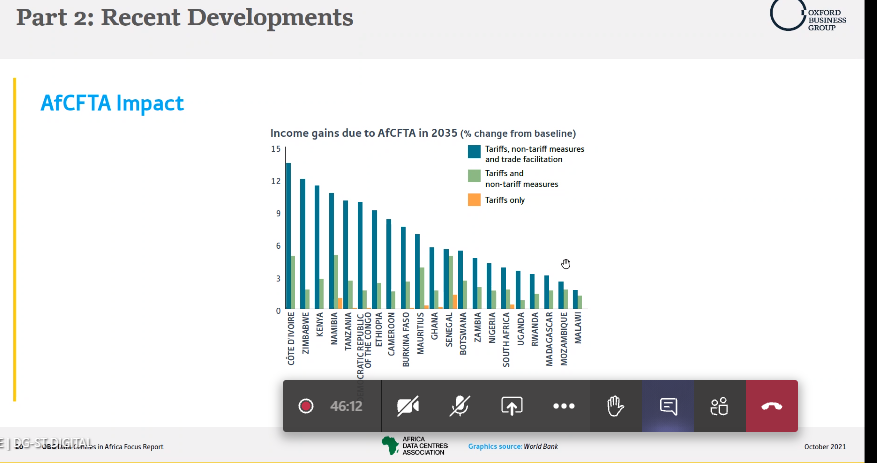This screenshot has width=877, height=463.
Task: Click the MAURITIUS axis label
Action: (421, 332)
